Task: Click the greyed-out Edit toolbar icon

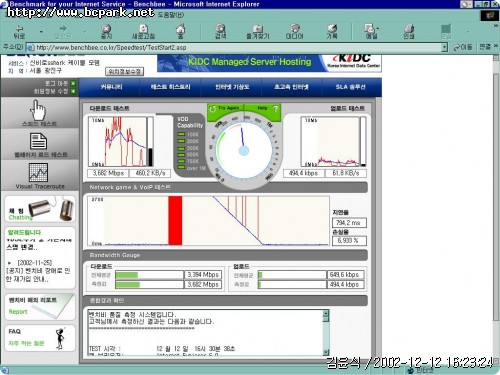Action: point(446,29)
